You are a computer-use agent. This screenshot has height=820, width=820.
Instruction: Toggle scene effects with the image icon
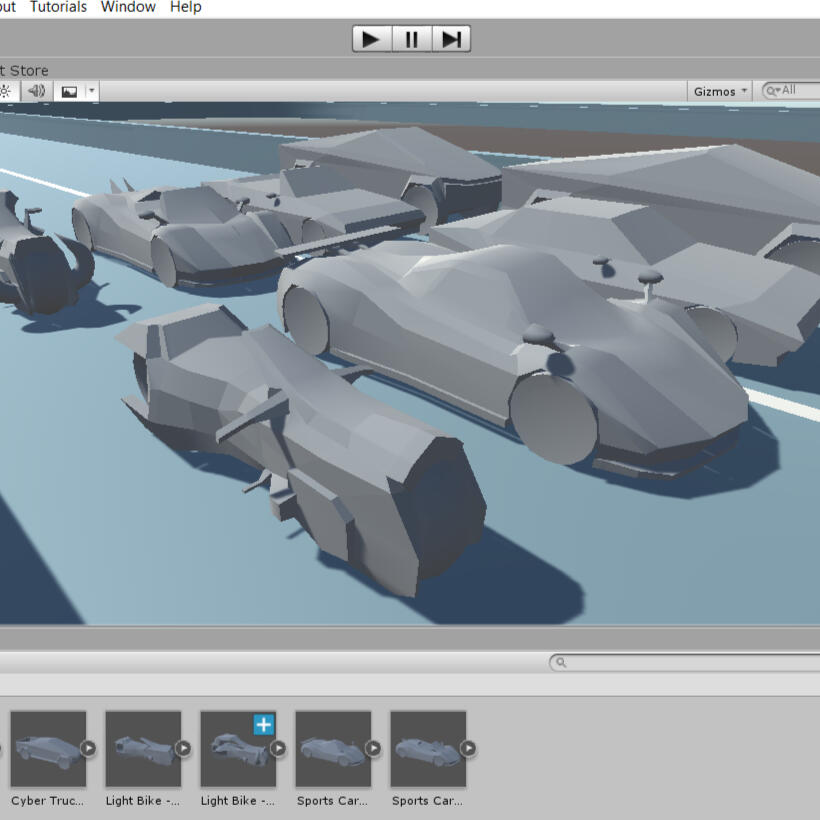[69, 91]
